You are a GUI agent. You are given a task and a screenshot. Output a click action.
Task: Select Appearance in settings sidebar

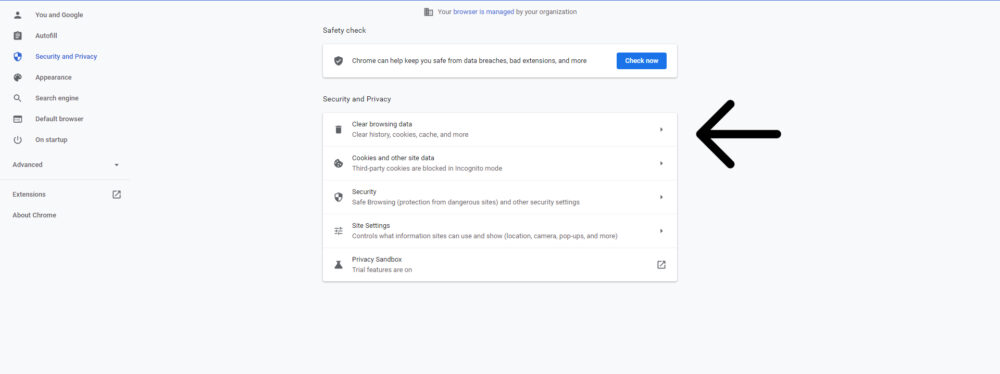54,77
